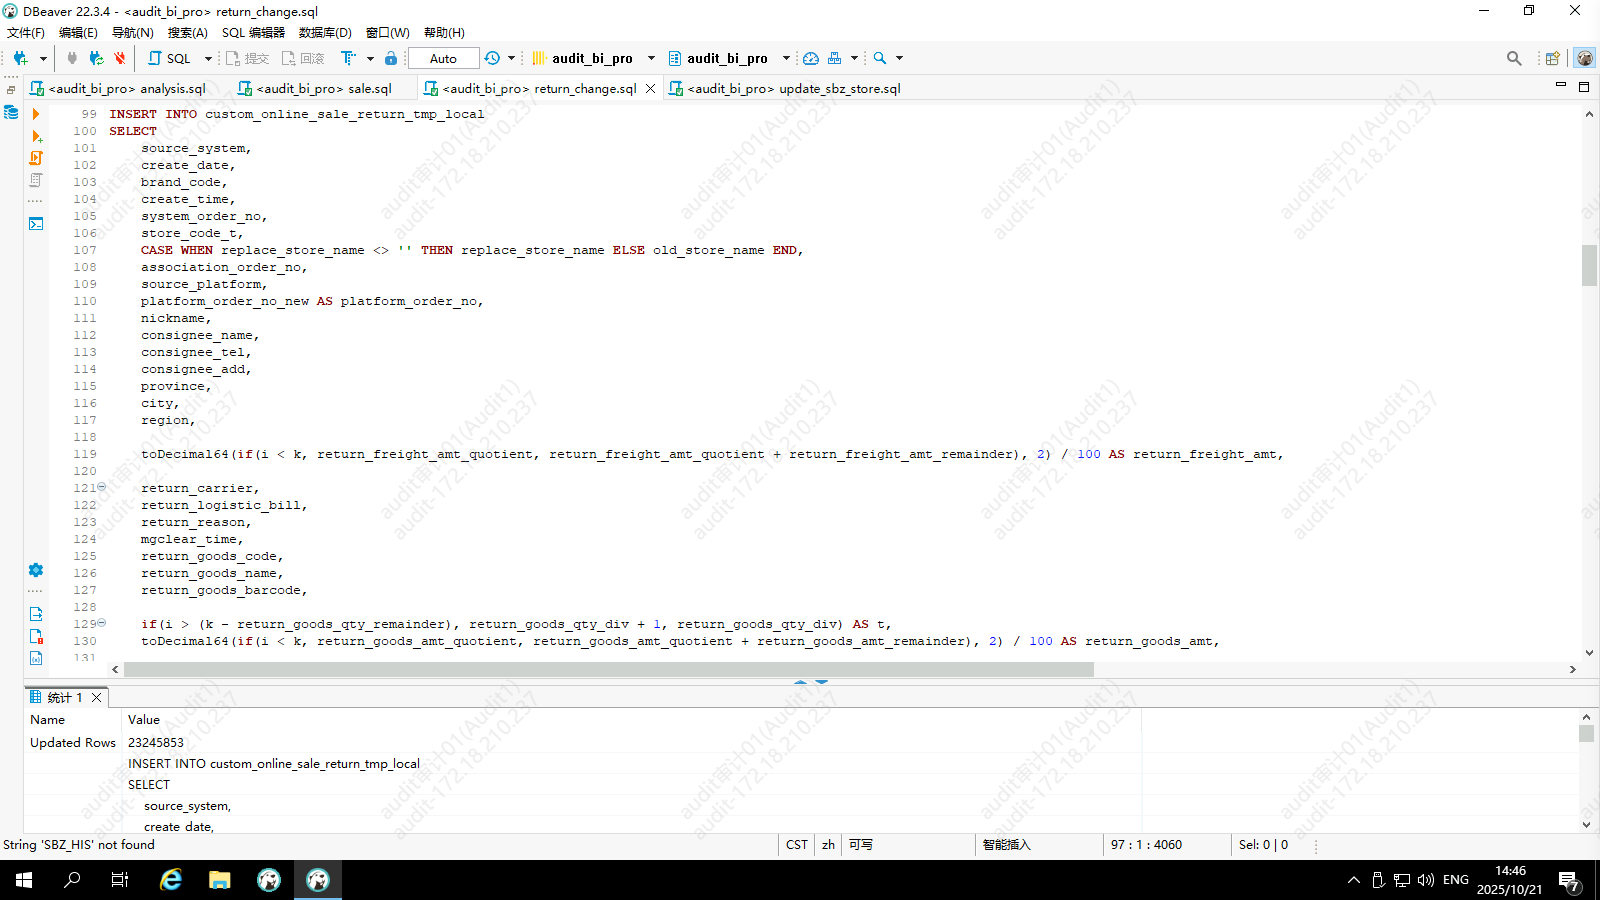Open Internet Explorer from the taskbar
This screenshot has height=900, width=1600.
(171, 880)
